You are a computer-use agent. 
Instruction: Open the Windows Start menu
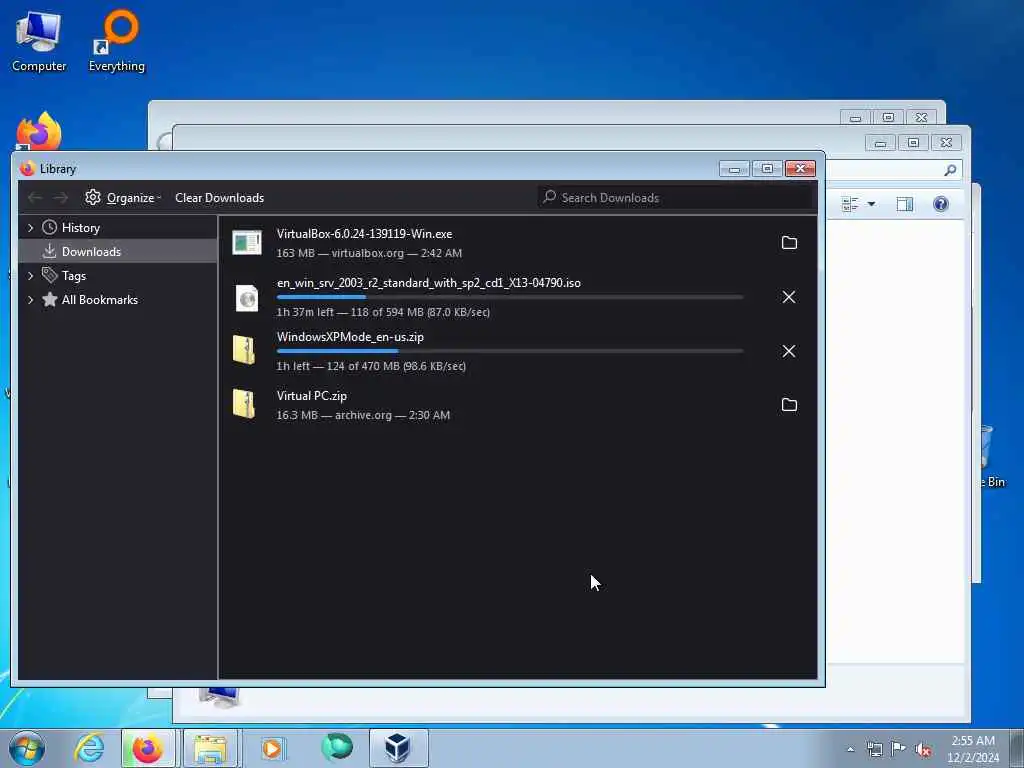pos(27,748)
